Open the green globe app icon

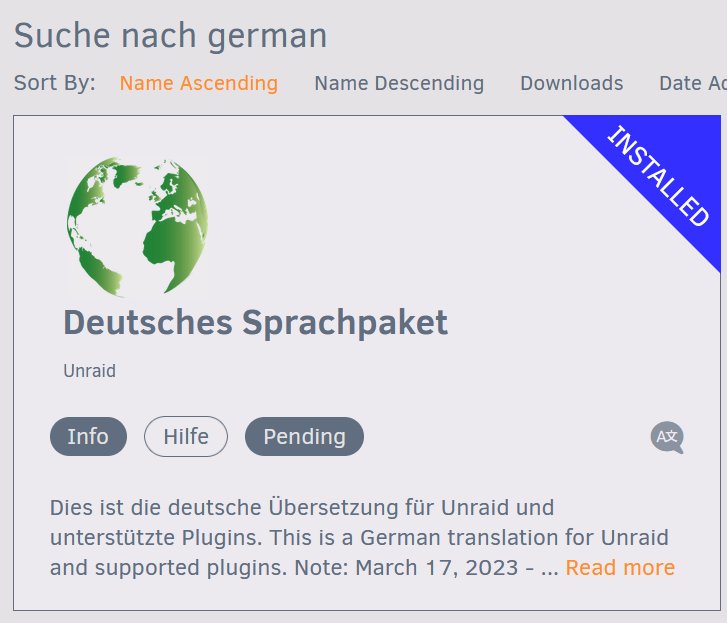137,227
